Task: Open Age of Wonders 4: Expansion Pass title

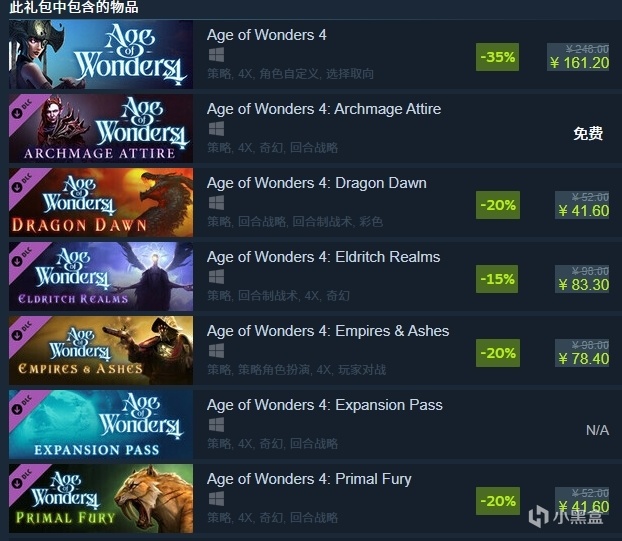Action: click(x=324, y=405)
